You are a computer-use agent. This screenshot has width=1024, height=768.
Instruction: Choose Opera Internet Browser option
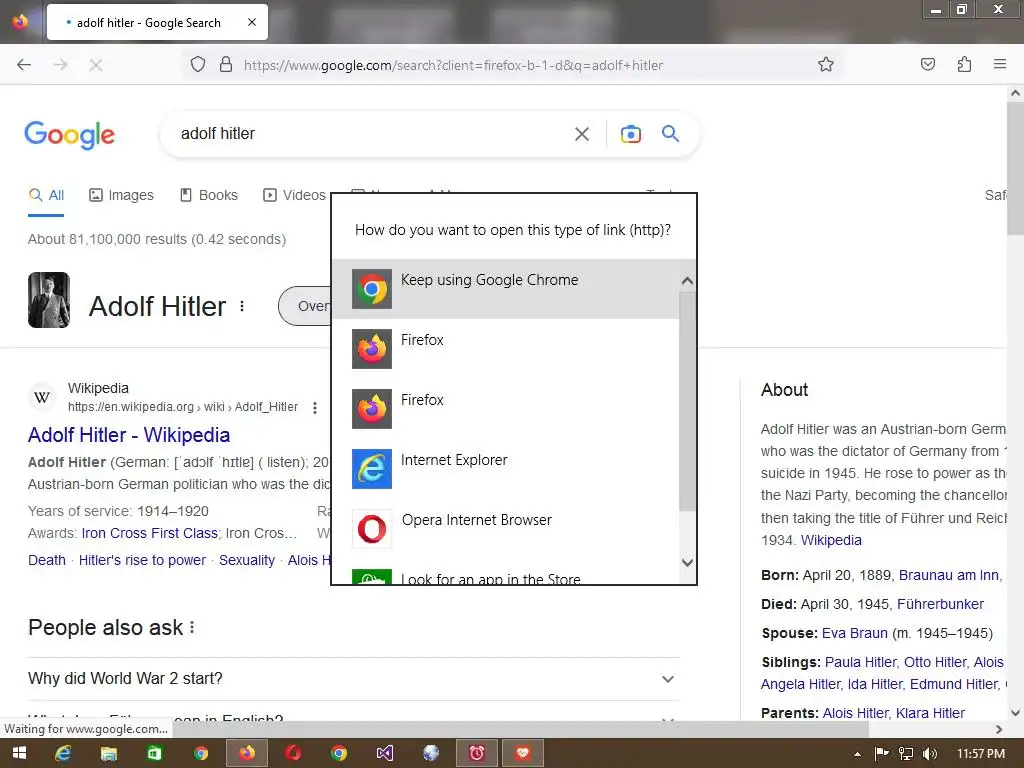coord(505,528)
